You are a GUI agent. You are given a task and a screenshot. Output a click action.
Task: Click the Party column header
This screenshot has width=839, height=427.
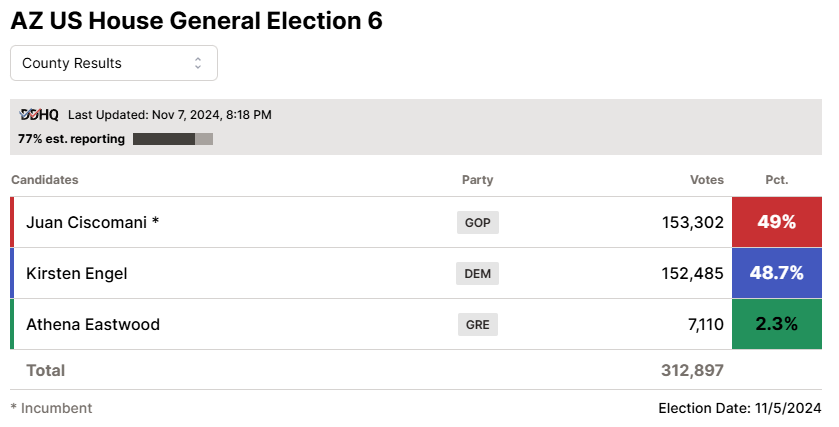click(x=478, y=180)
